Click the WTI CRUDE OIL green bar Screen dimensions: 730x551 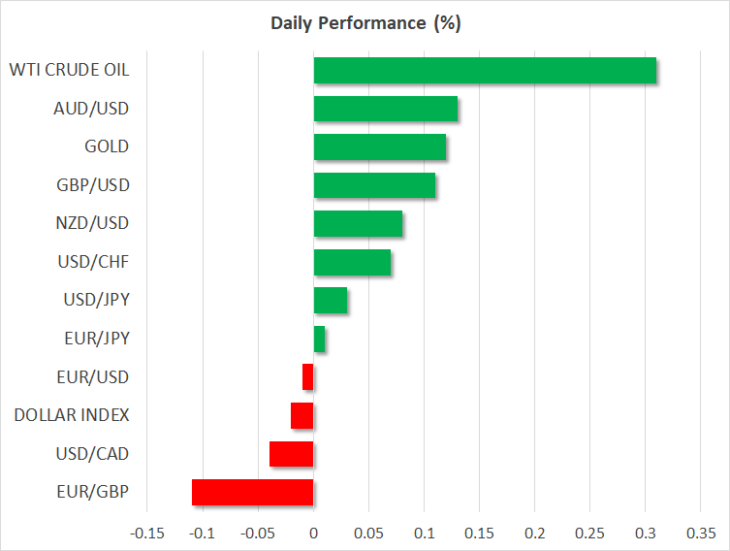(x=485, y=70)
